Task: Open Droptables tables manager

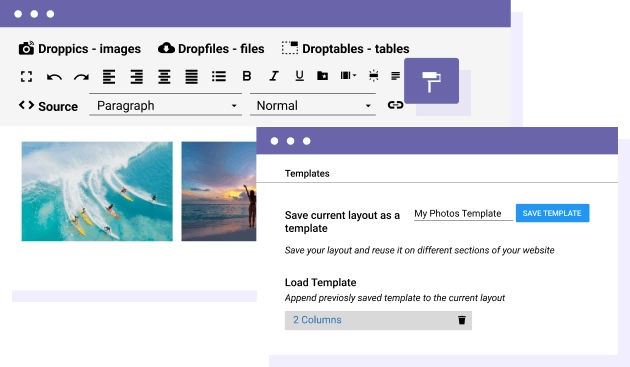Action: click(x=346, y=49)
